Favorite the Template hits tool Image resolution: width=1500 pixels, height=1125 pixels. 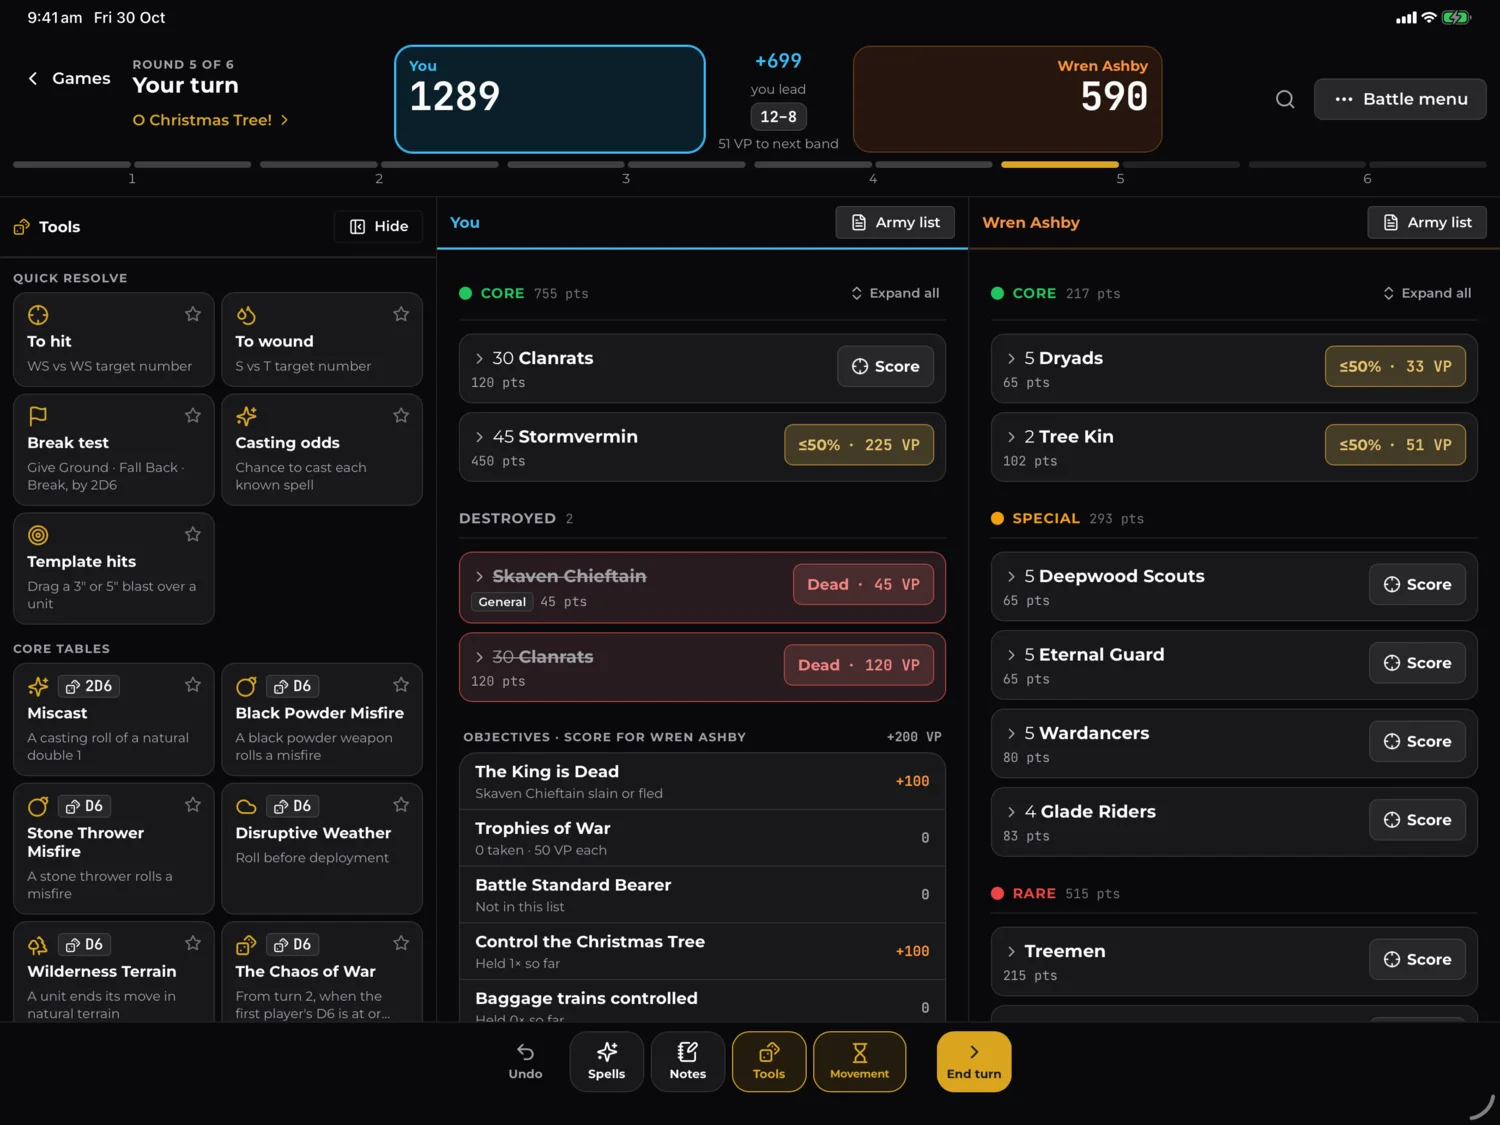pos(193,534)
